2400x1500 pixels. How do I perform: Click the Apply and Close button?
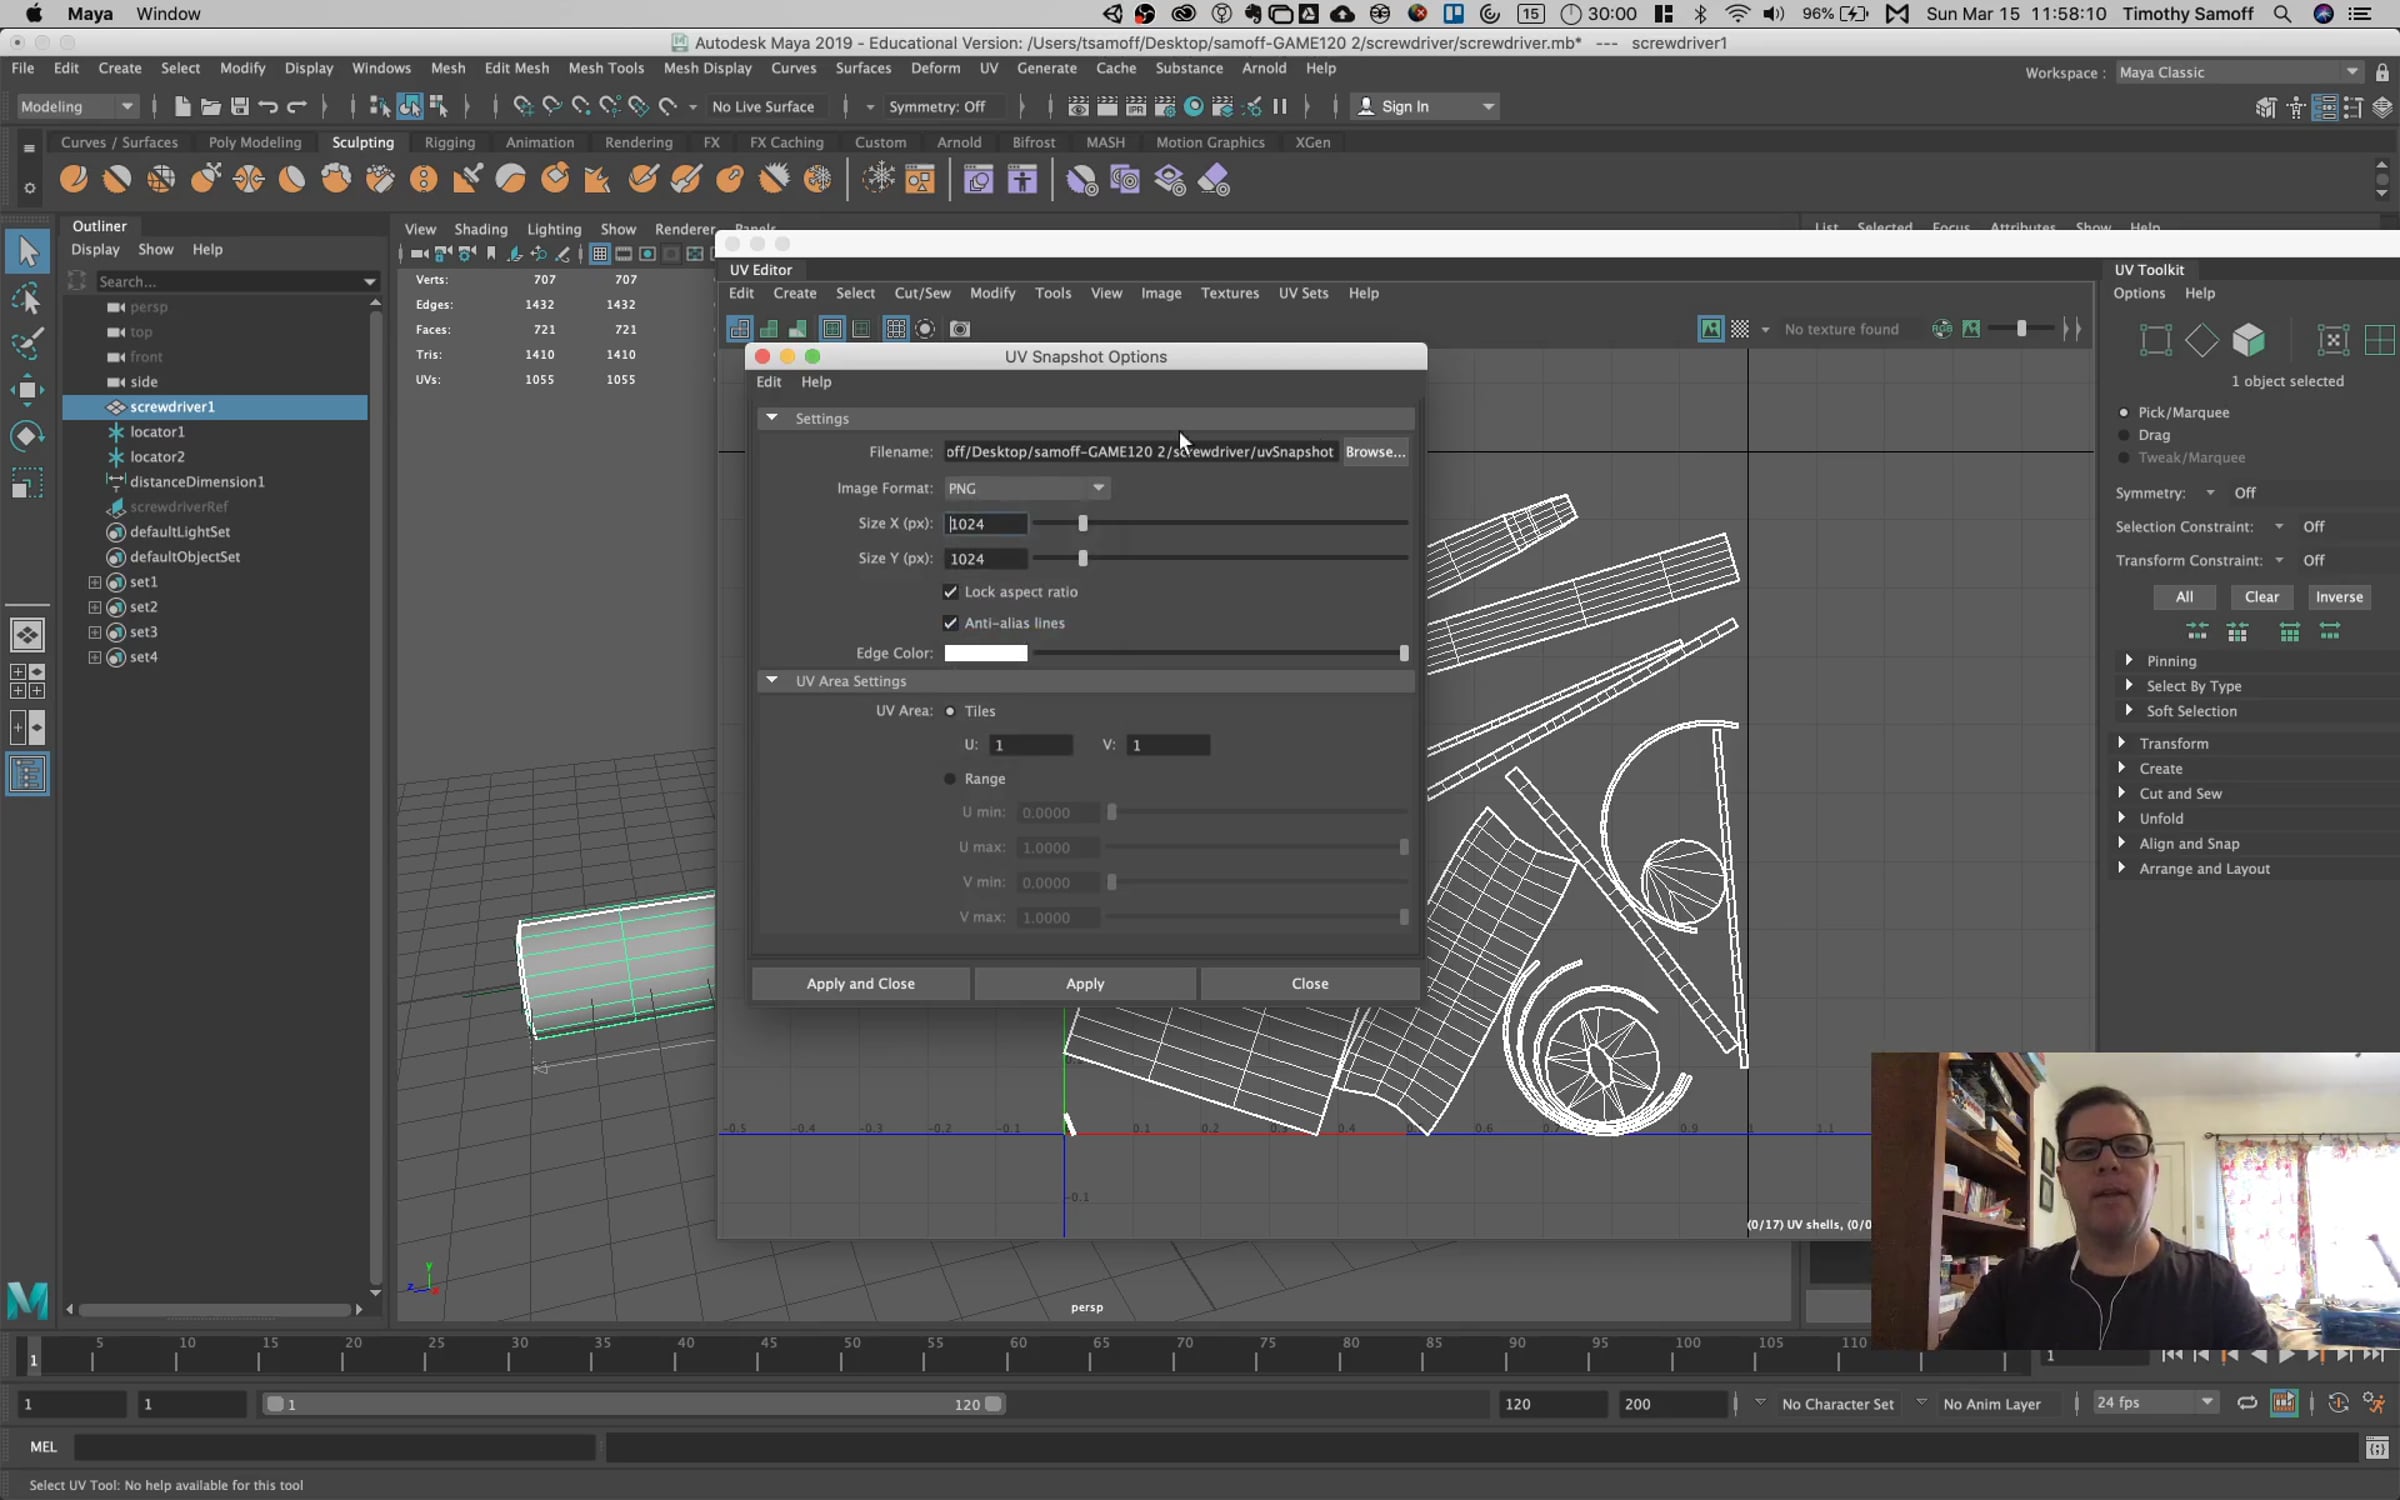[860, 984]
